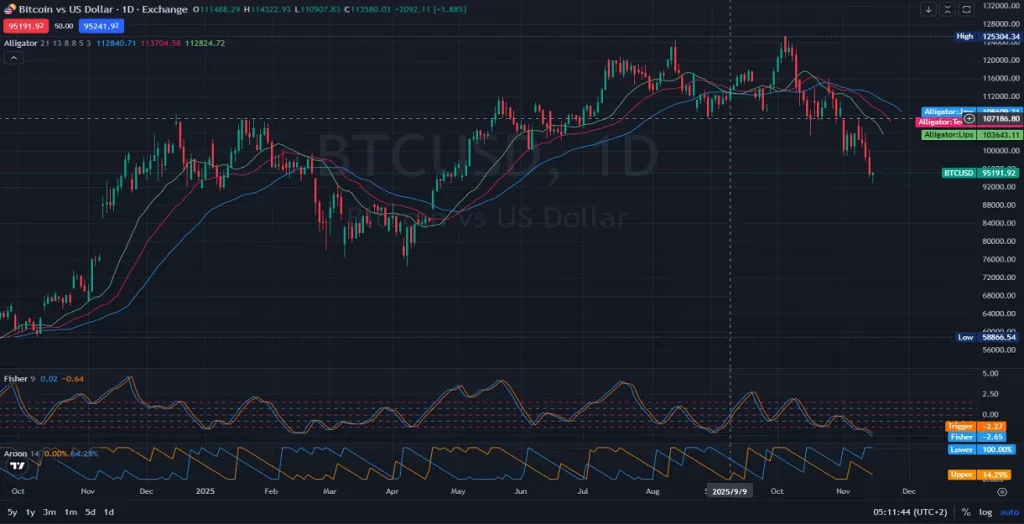Click the Aroon Lower 100.00% label
1024x524 pixels.
click(980, 450)
